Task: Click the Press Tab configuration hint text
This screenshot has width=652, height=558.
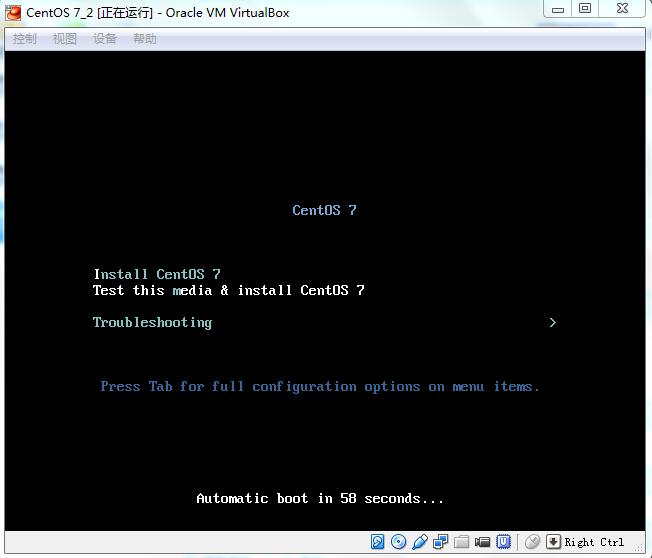Action: (x=320, y=386)
